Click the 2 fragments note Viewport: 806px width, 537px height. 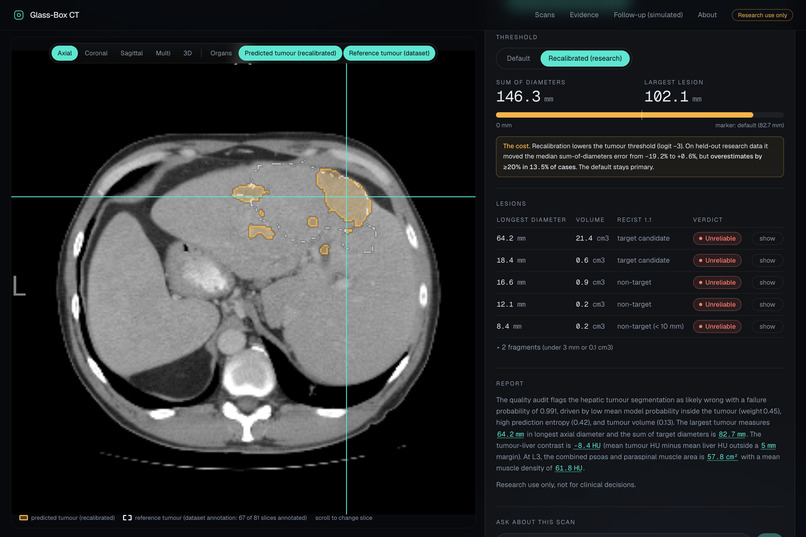pyautogui.click(x=555, y=347)
